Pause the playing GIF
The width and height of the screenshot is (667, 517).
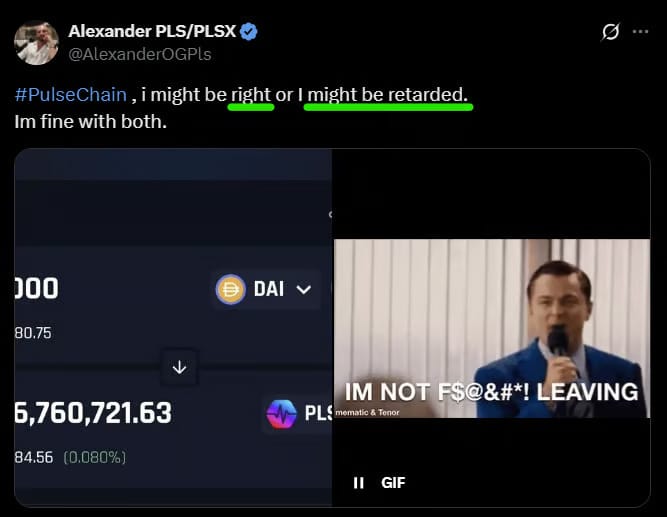tap(359, 483)
